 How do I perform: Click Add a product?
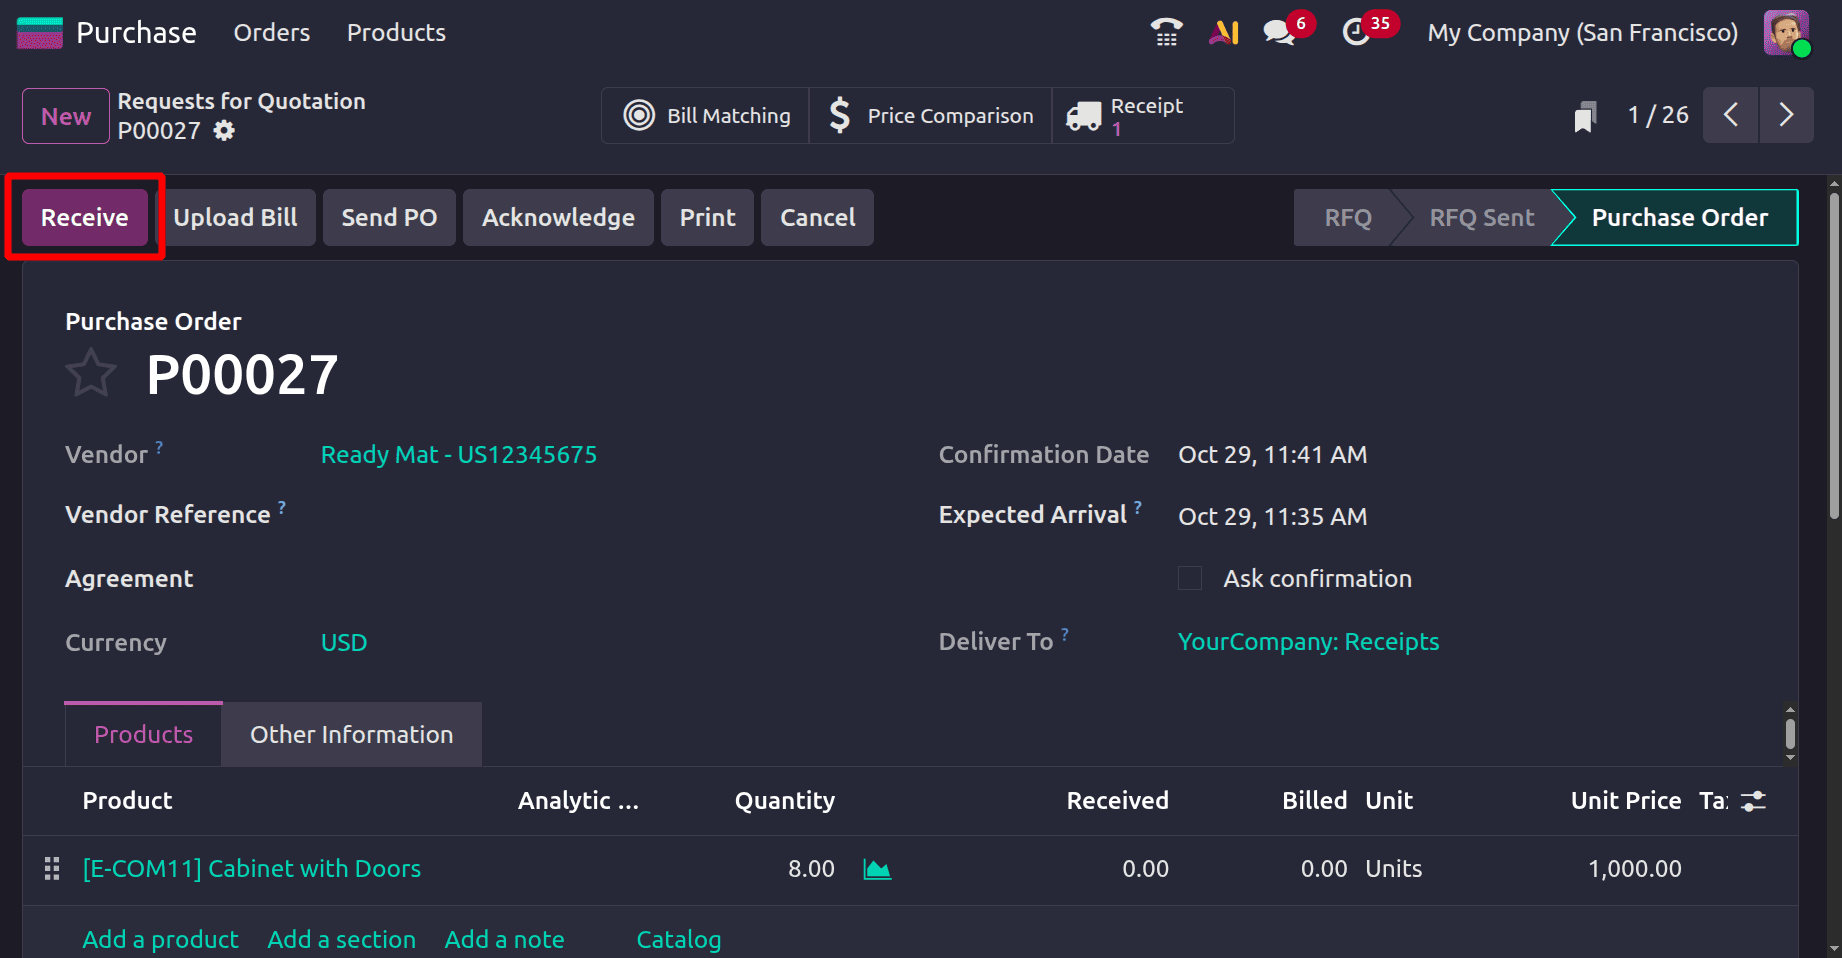[x=160, y=939]
